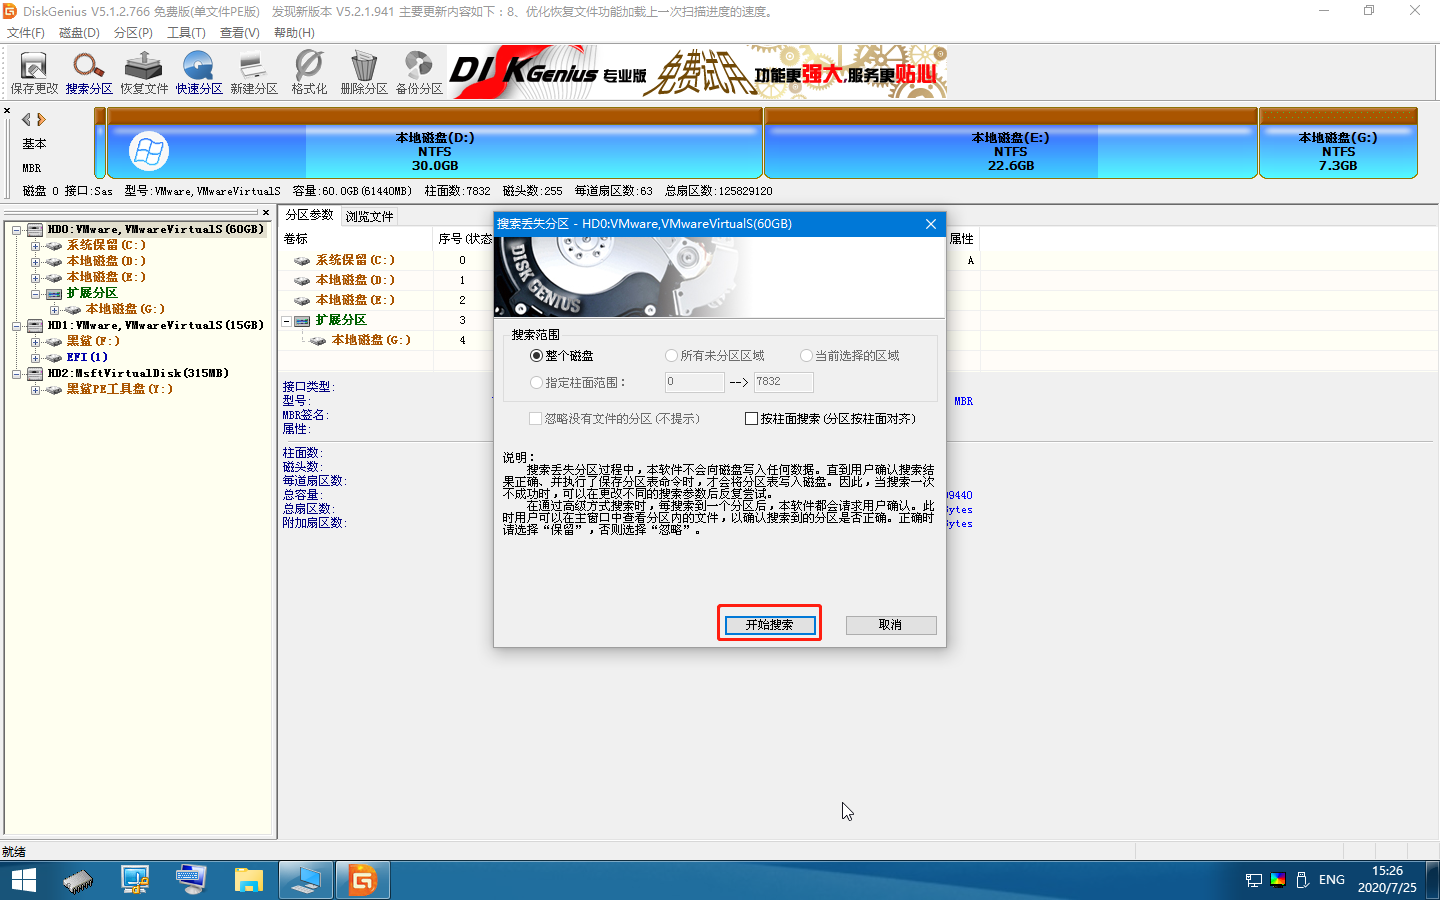This screenshot has height=900, width=1440.
Task: Switch to the 分区参数 tab
Action: (x=310, y=215)
